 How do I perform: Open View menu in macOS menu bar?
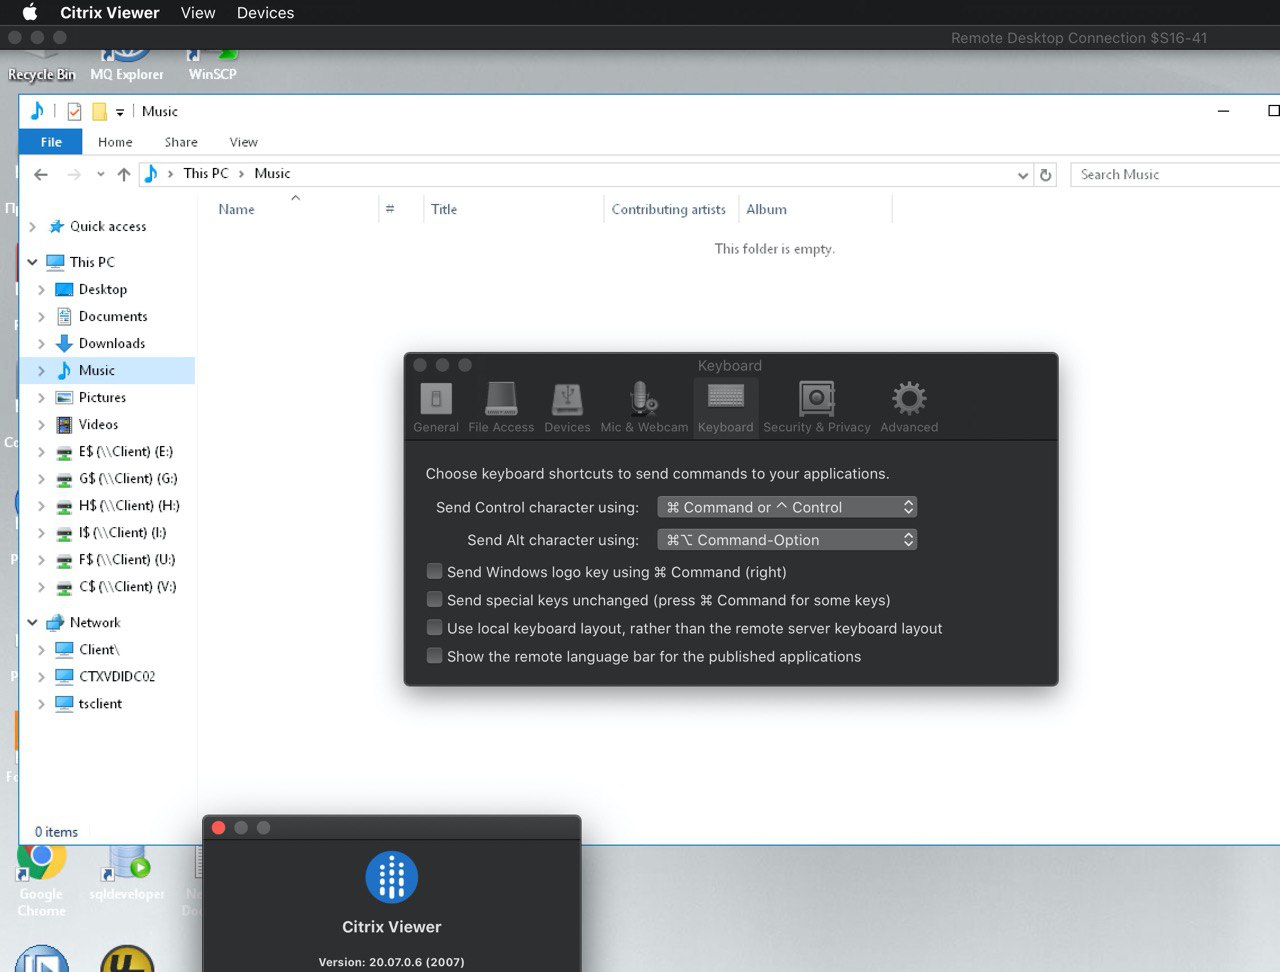pos(198,13)
